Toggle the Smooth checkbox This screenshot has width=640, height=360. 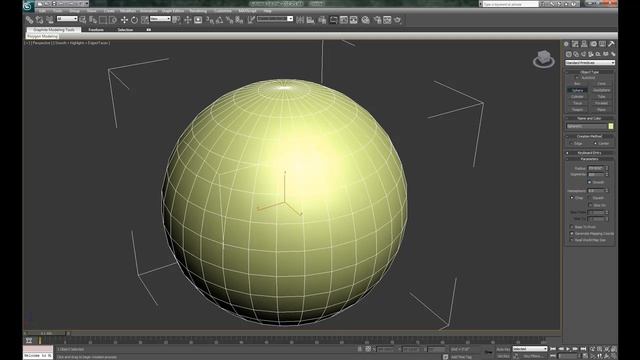point(589,182)
